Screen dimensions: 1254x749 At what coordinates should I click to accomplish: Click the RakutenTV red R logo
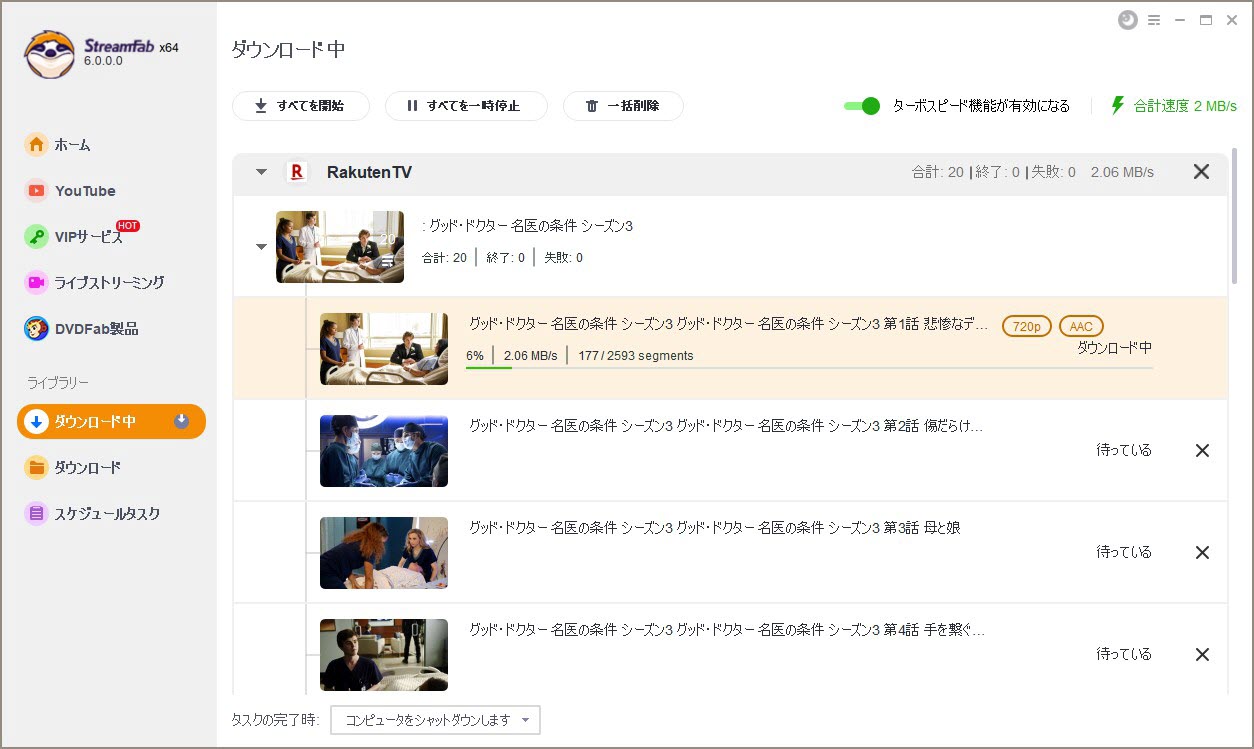296,172
